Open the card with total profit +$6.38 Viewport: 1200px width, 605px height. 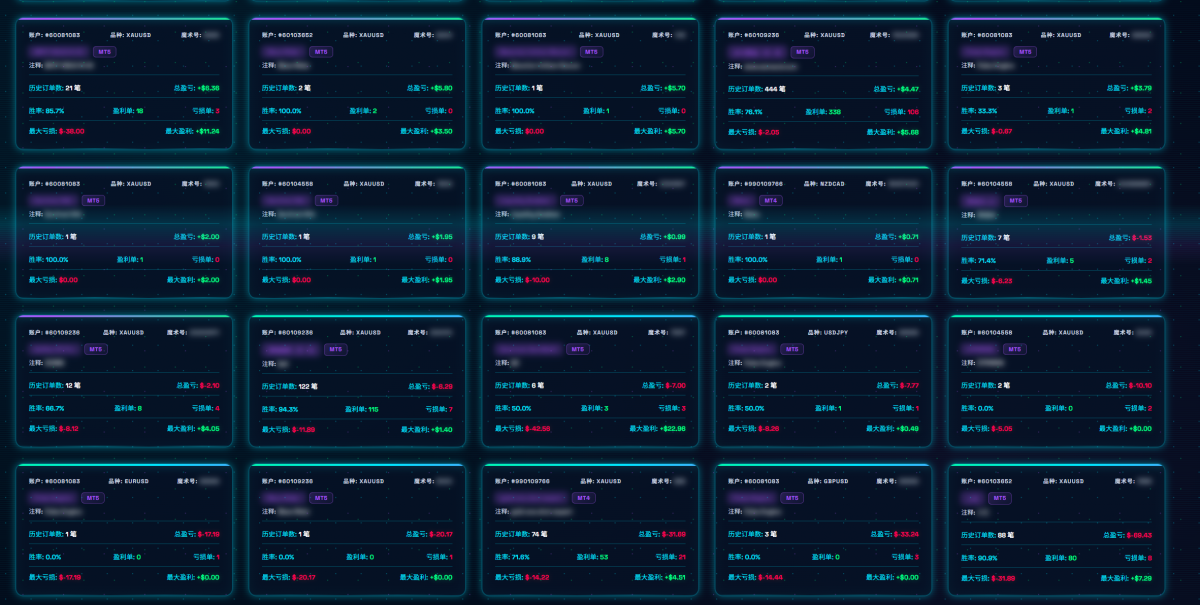coord(124,83)
